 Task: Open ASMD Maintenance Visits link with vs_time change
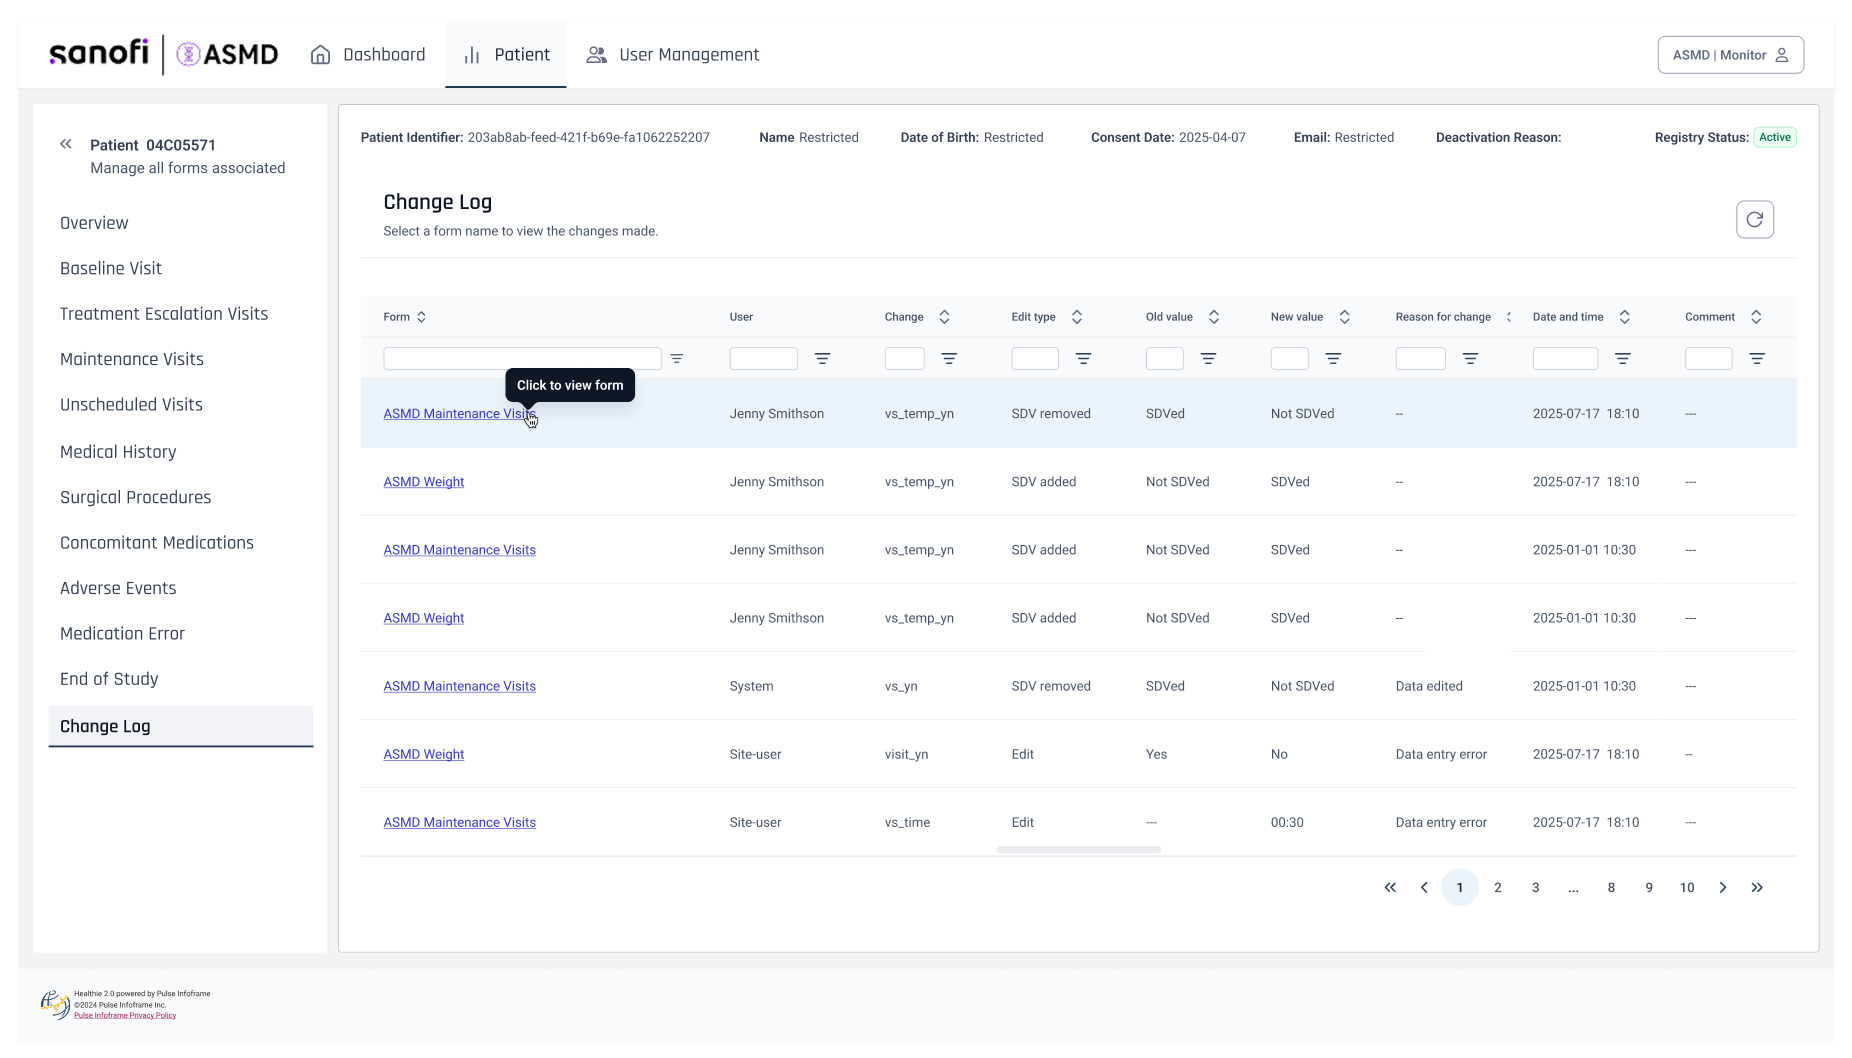[x=460, y=822]
